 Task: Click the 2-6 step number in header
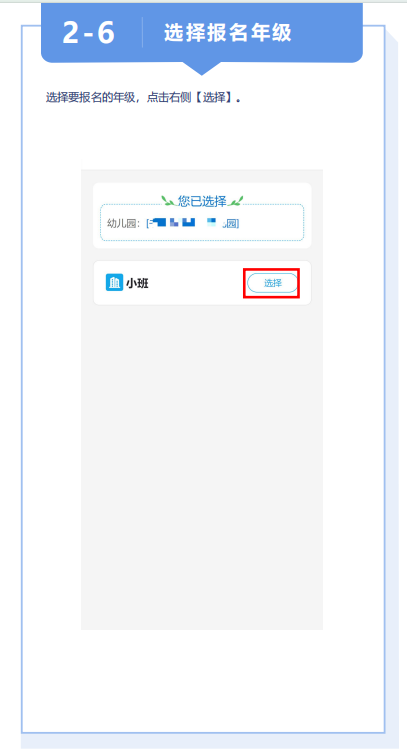pyautogui.click(x=89, y=33)
